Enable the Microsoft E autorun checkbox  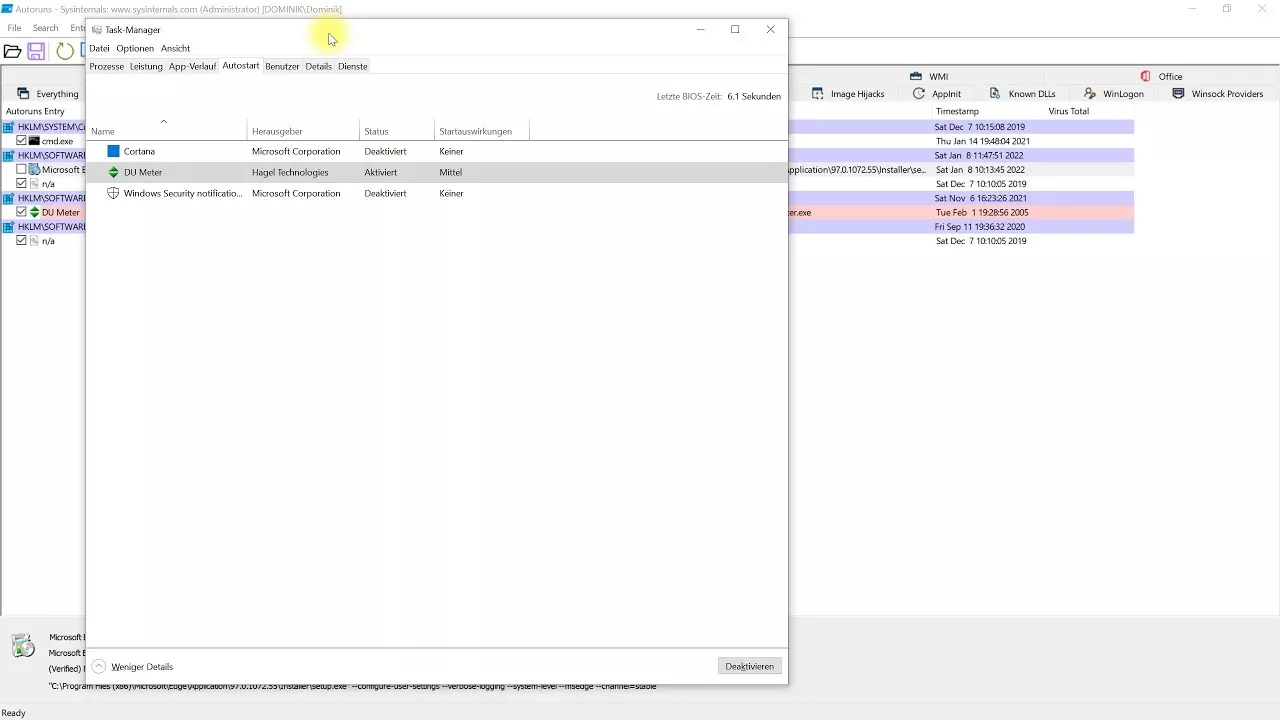[x=21, y=169]
